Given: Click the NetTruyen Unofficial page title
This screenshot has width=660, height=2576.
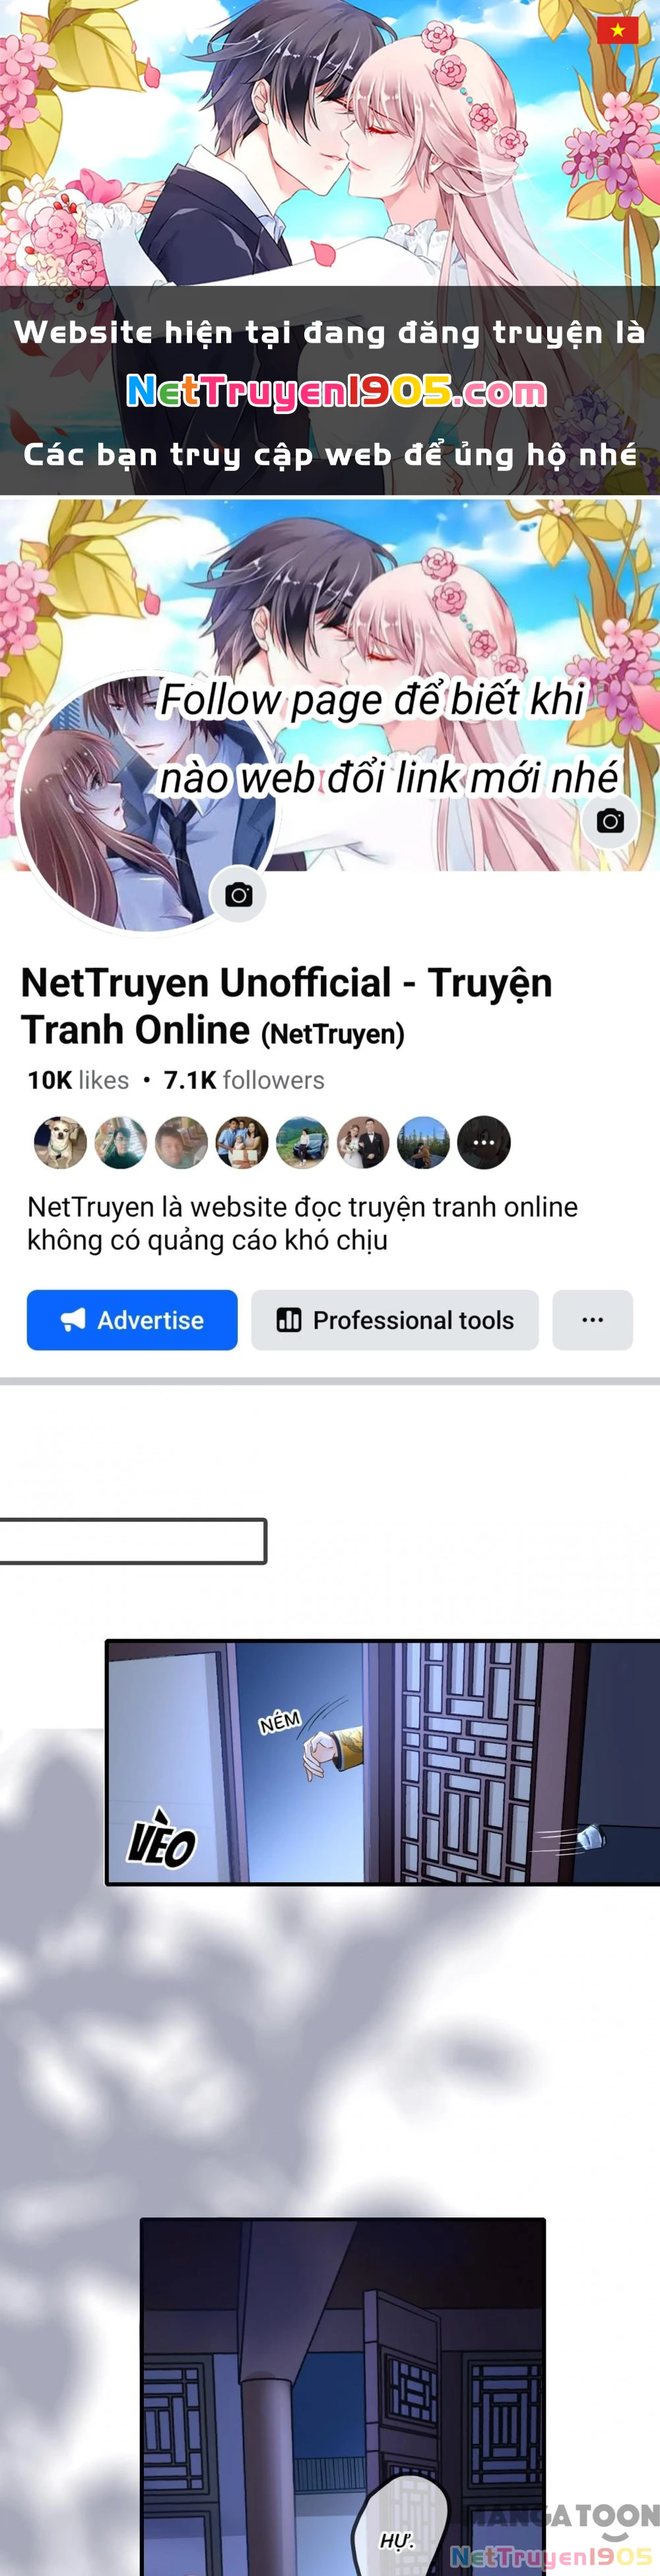Looking at the screenshot, I should click(286, 1006).
